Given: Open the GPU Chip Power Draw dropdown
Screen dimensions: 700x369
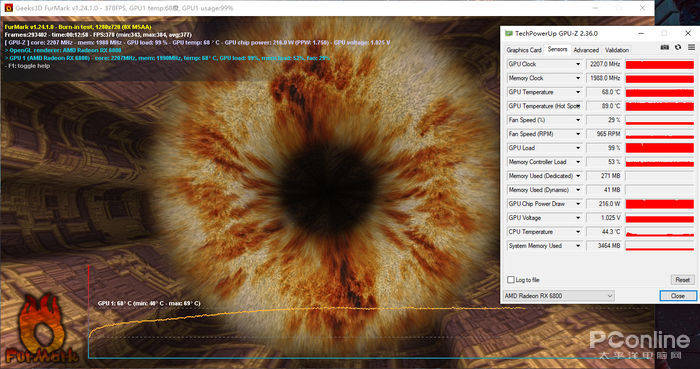Looking at the screenshot, I should [x=578, y=204].
